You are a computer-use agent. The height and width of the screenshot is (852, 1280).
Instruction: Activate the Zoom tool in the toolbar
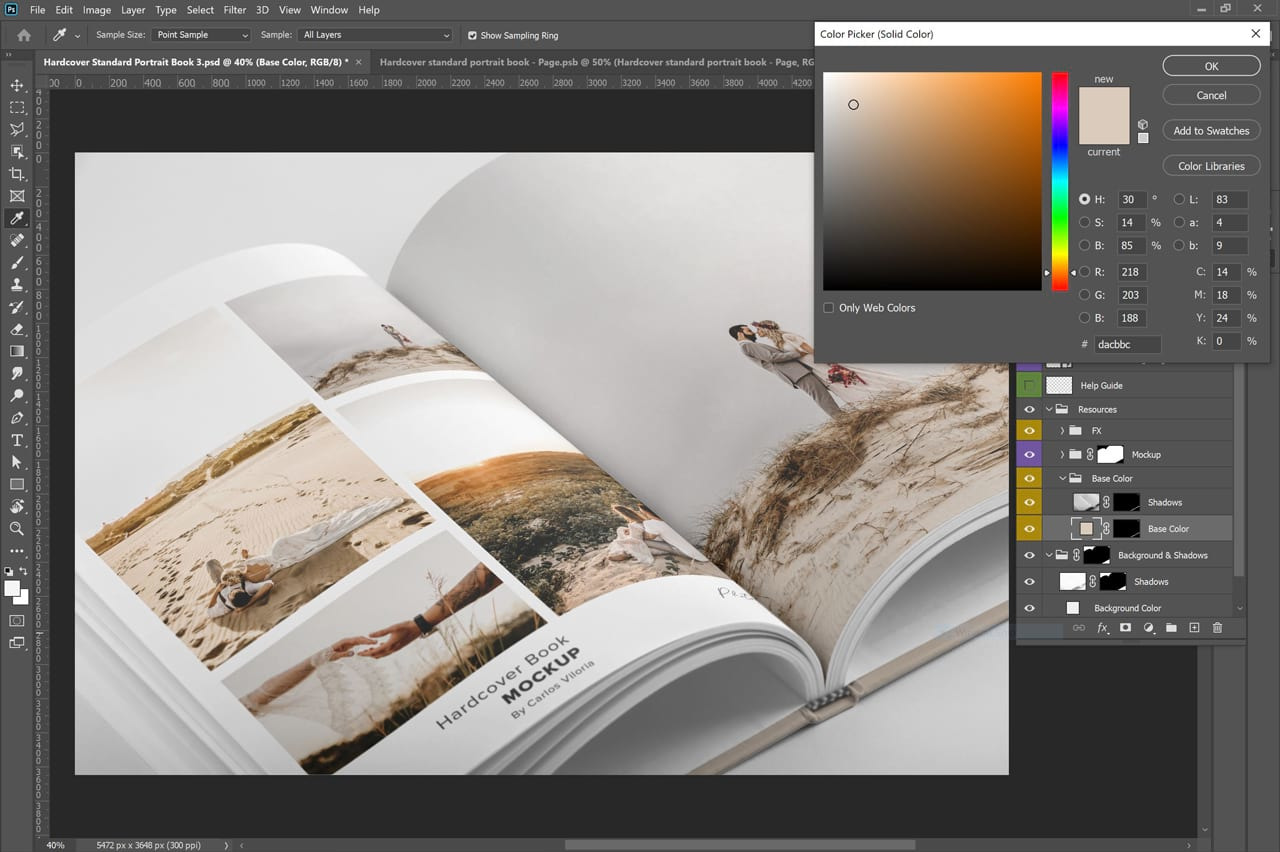tap(17, 528)
